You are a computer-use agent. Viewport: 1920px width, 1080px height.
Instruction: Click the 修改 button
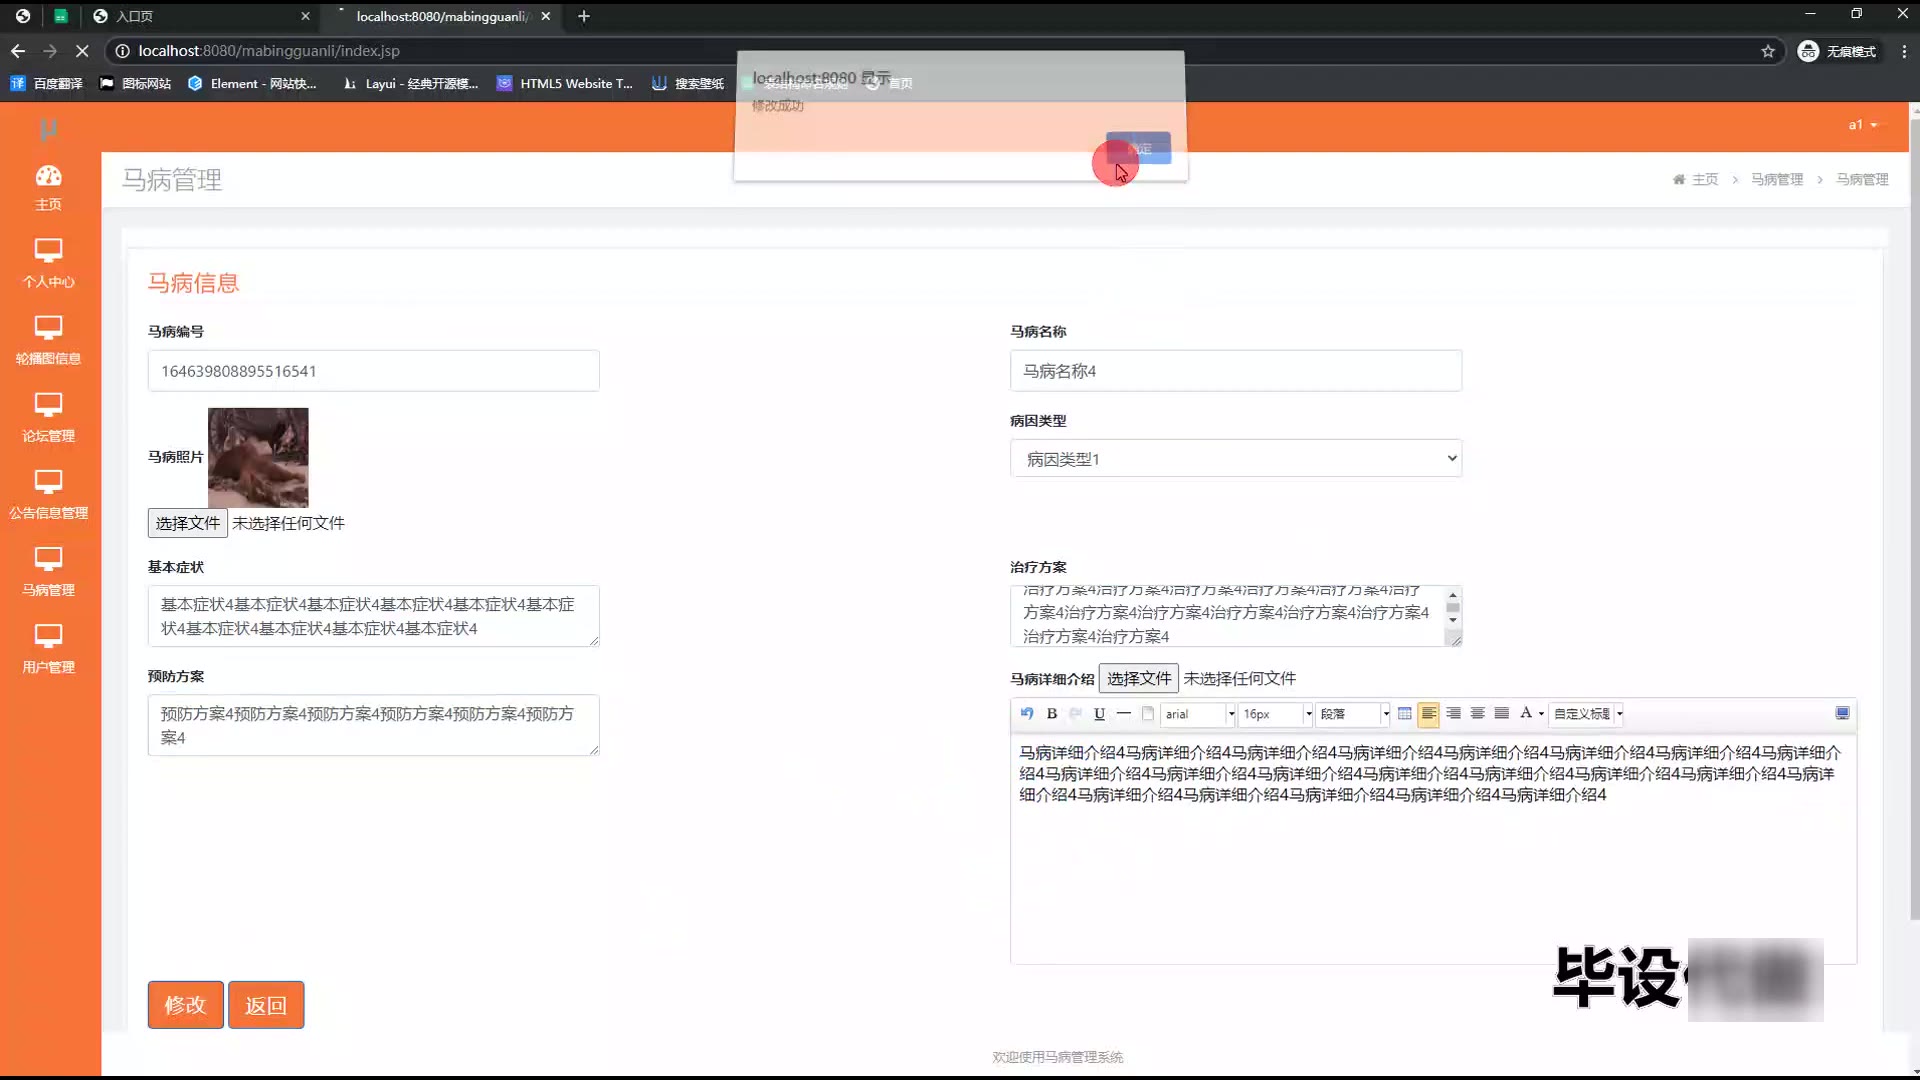coord(186,1005)
